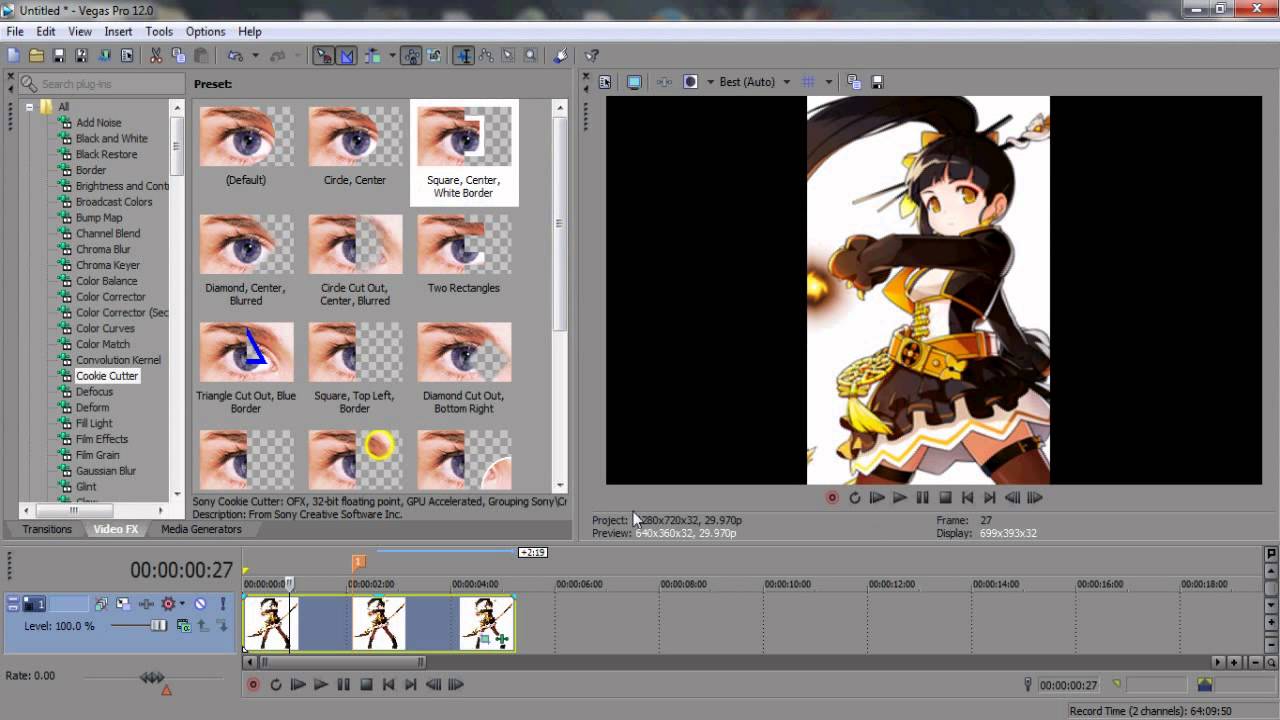The width and height of the screenshot is (1280, 720).
Task: Choose the Circle, Center preset thumbnail
Action: 355,136
